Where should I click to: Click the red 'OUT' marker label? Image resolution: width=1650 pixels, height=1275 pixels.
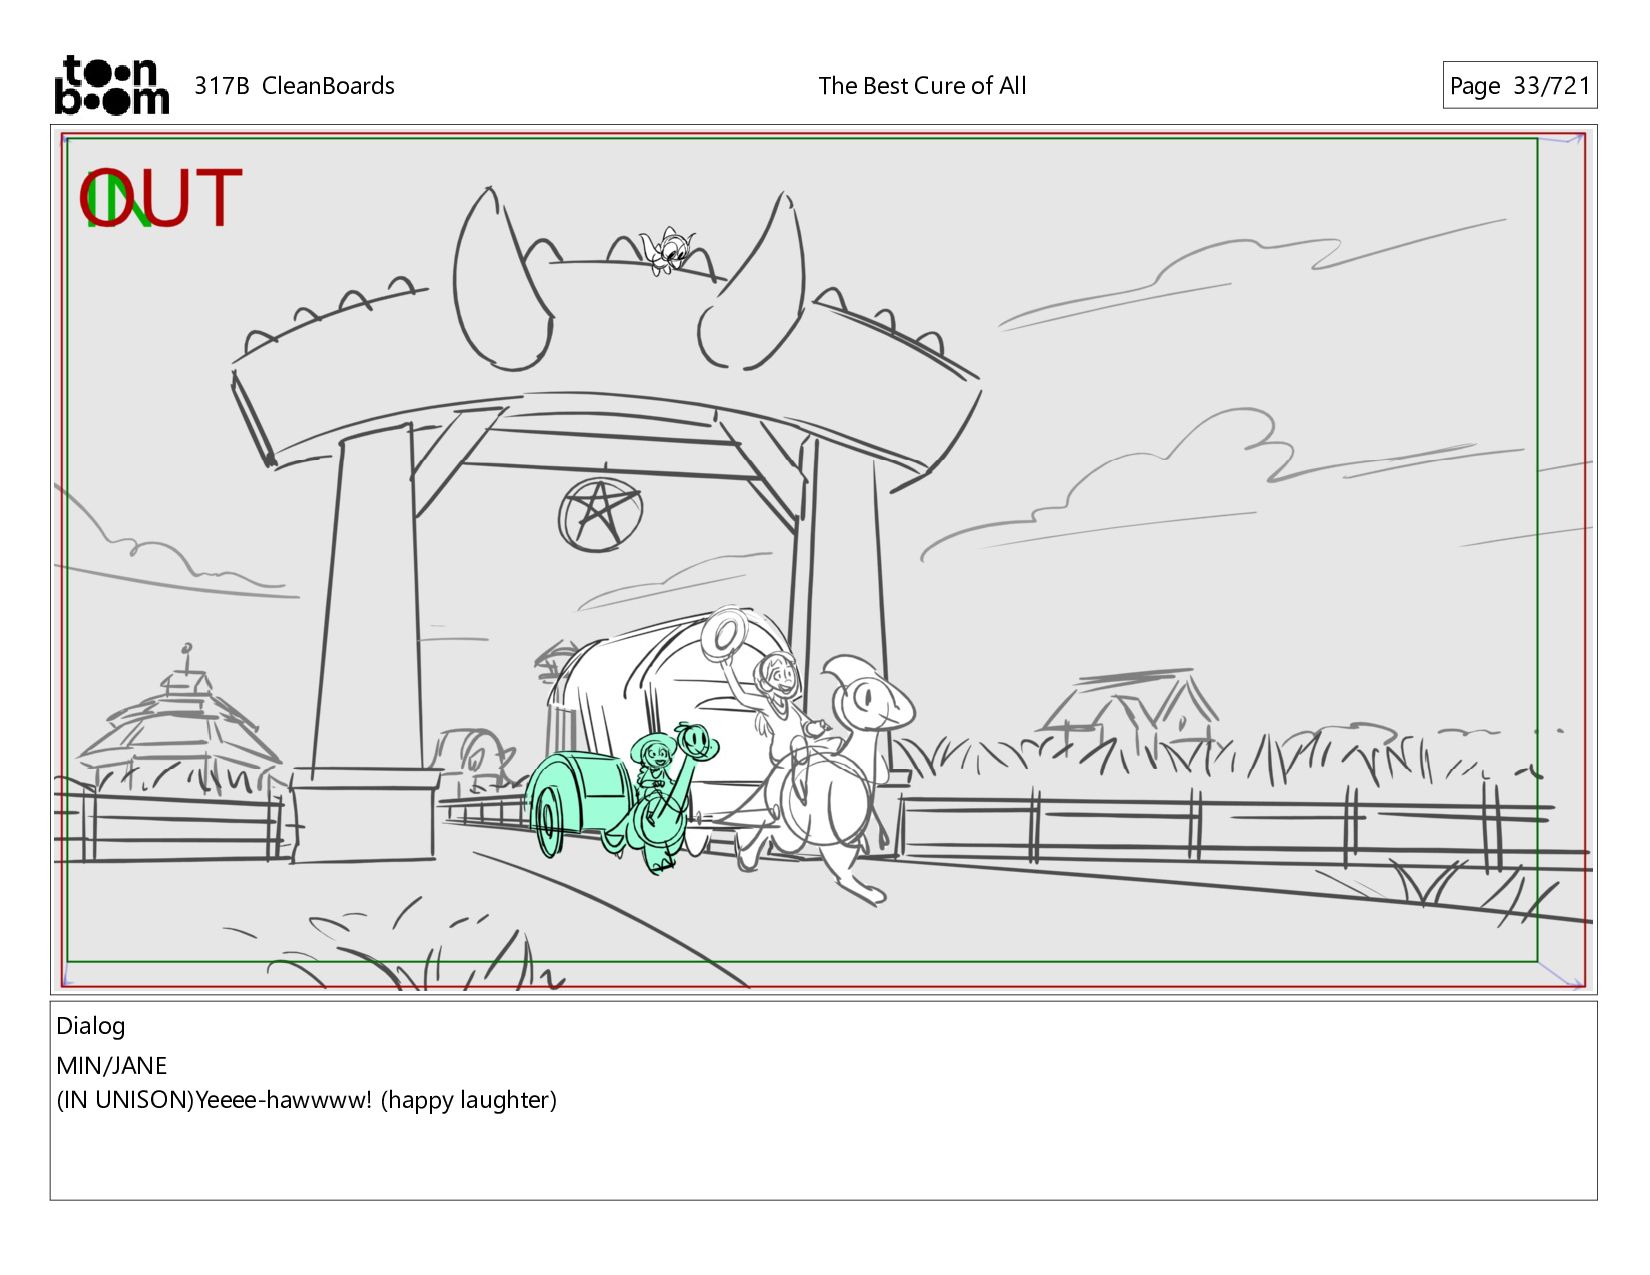(162, 198)
